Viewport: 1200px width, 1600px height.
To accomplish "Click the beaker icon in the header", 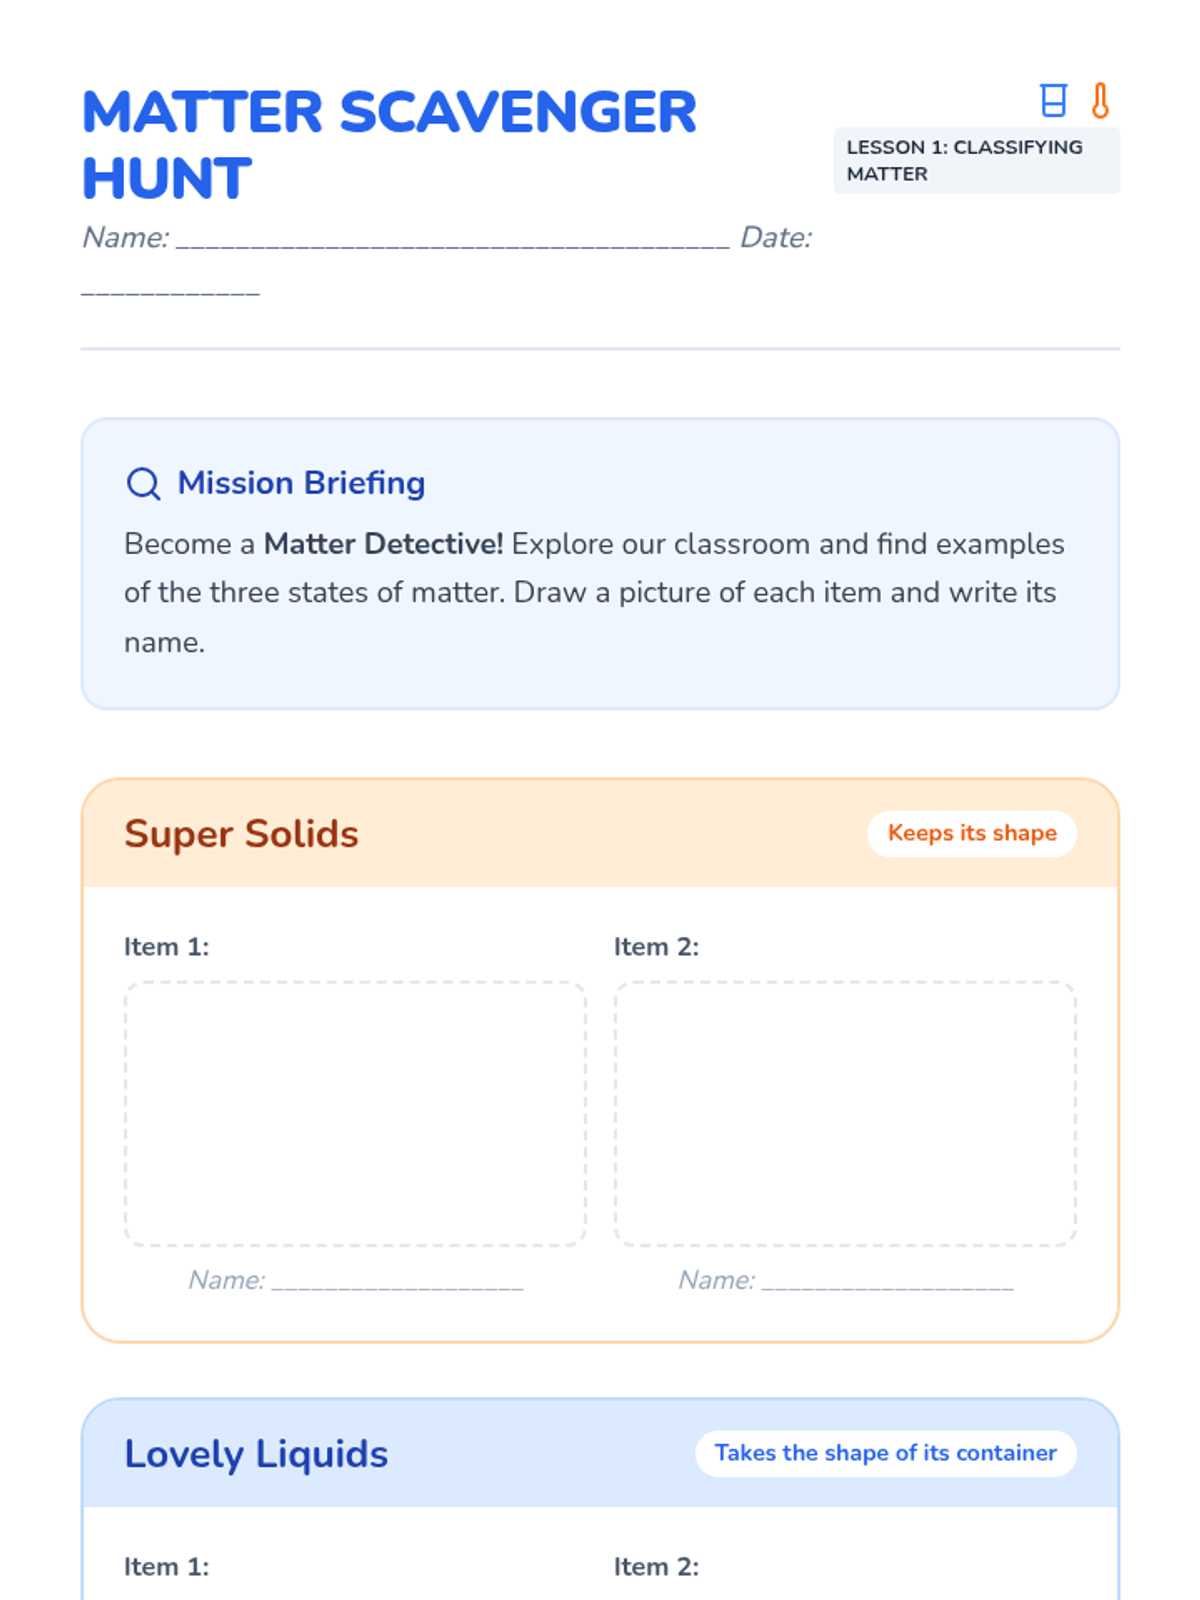I will (x=1053, y=100).
